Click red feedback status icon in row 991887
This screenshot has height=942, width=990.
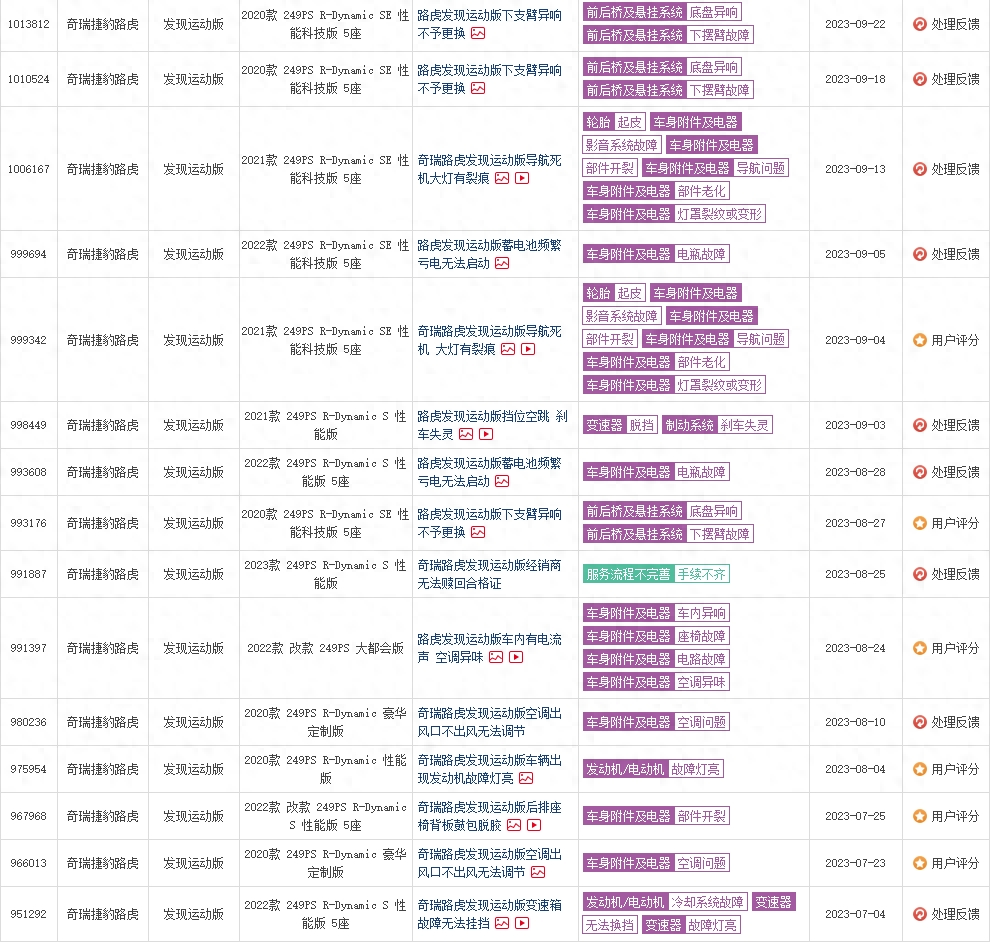coord(920,574)
